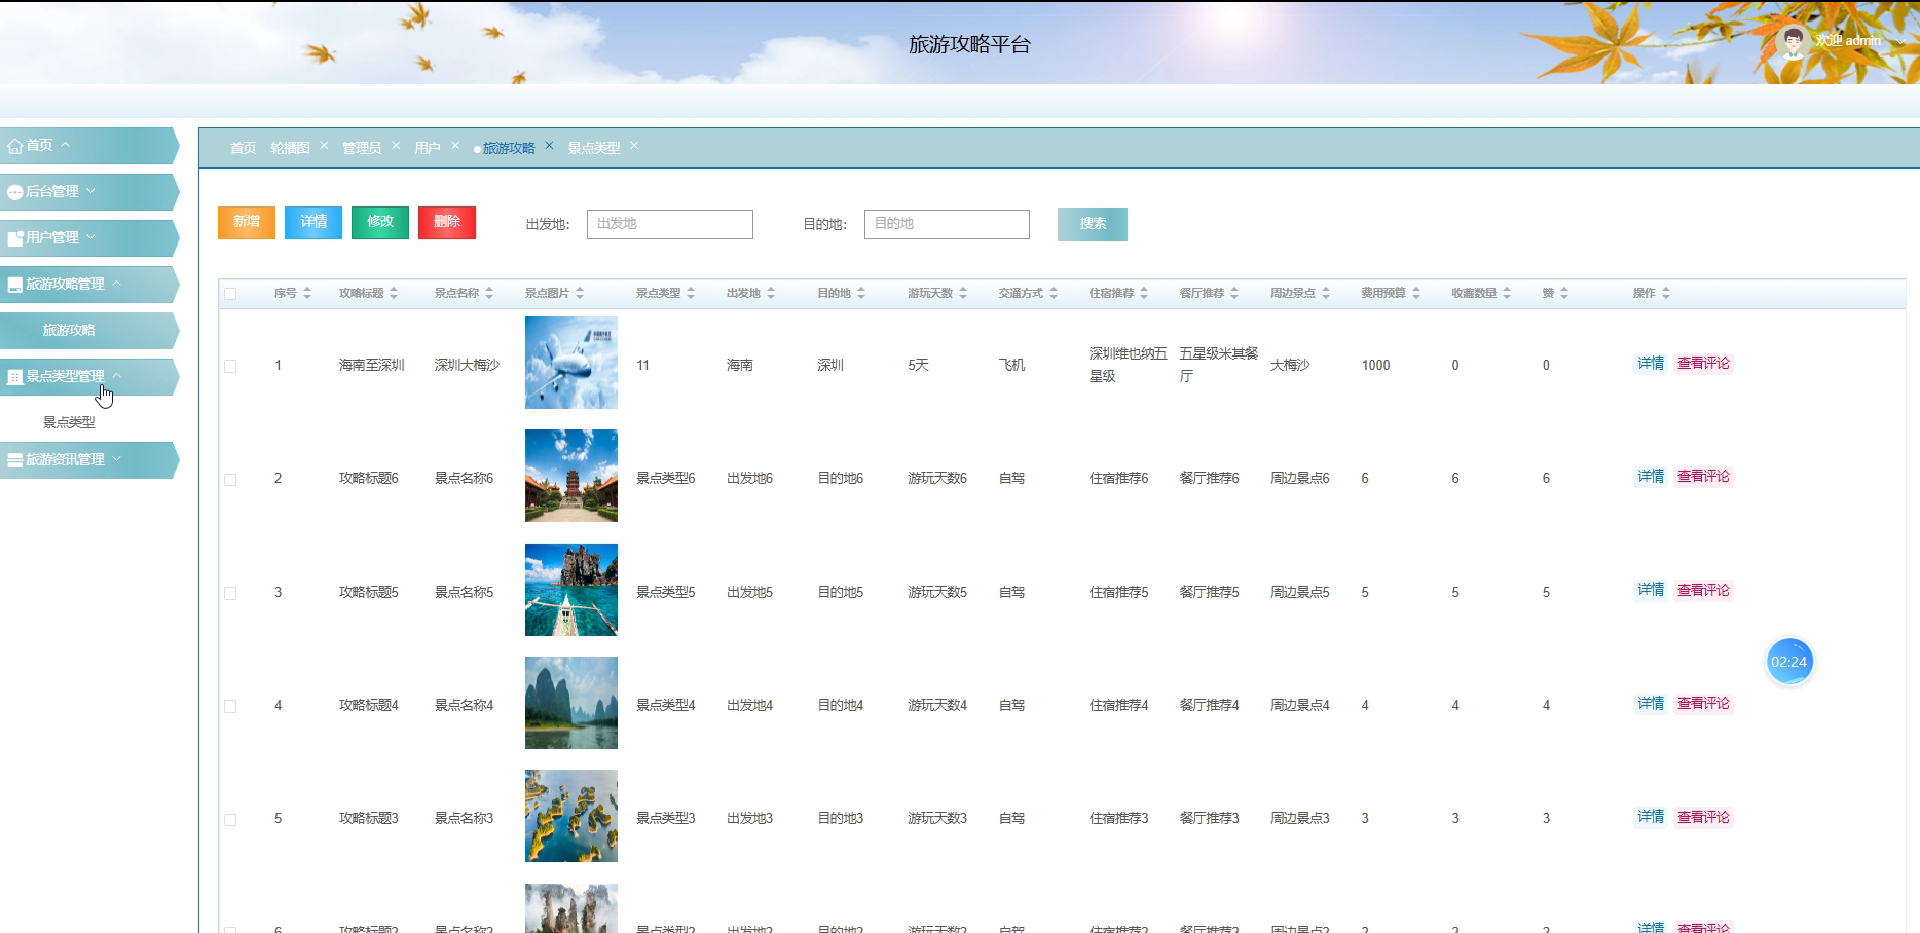Check the row for 攻略标题6
This screenshot has height=933, width=1920.
230,480
